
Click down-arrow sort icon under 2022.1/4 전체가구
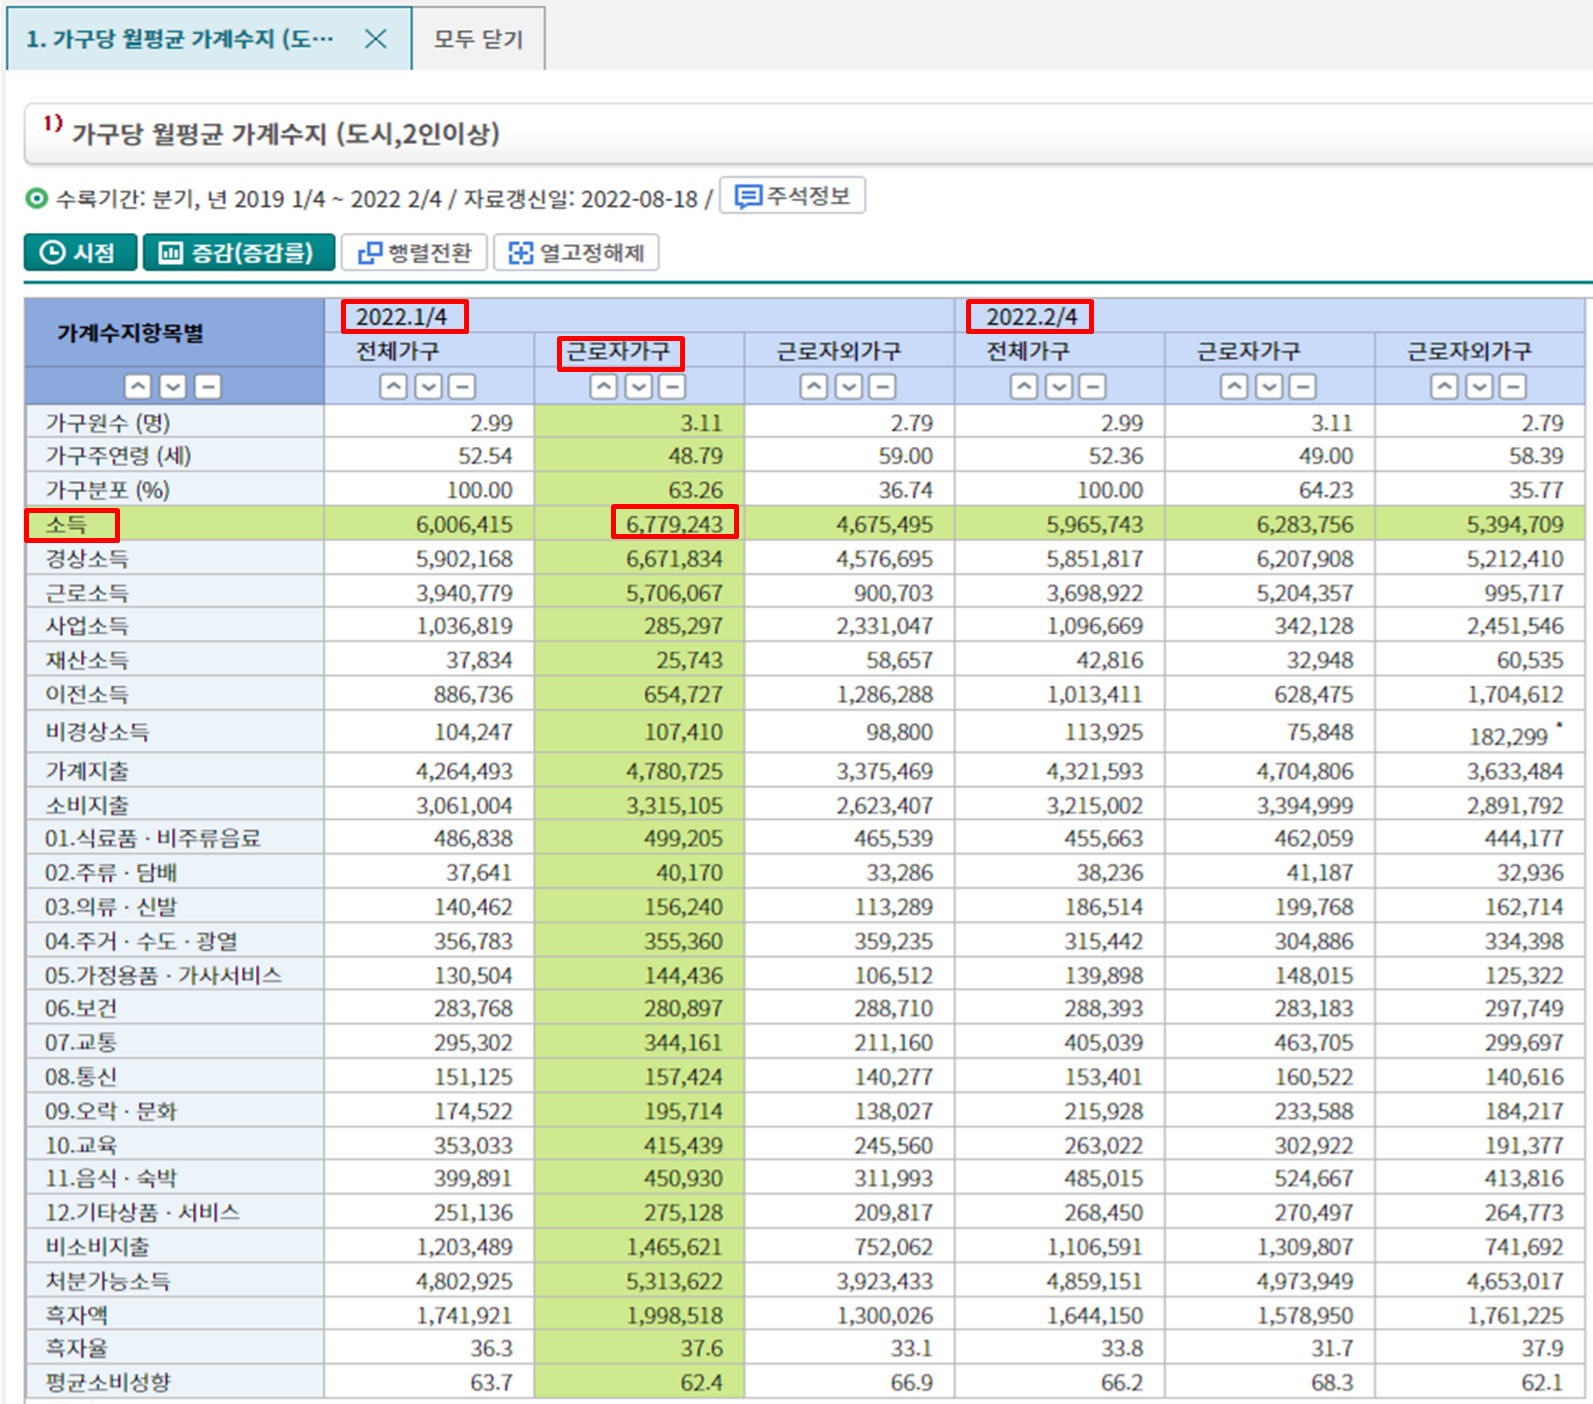pos(429,386)
